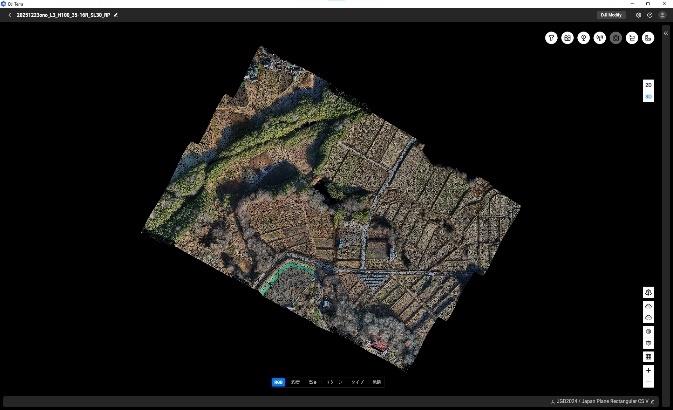Open the user account avatar icon
Image resolution: width=673 pixels, height=410 pixels.
coord(662,15)
